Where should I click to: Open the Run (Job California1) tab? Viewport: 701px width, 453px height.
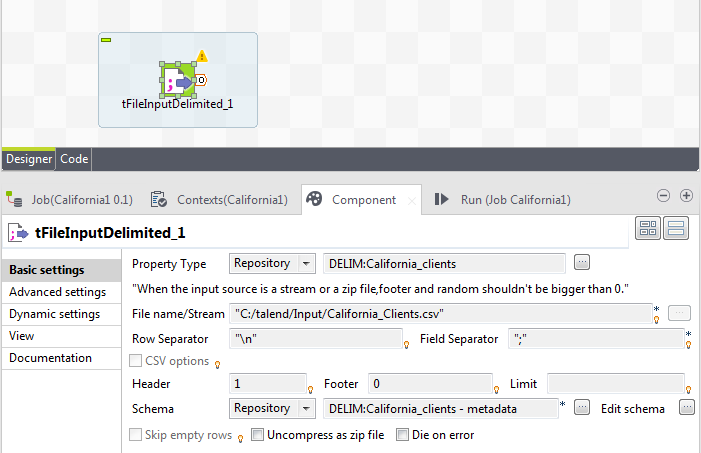pos(516,200)
